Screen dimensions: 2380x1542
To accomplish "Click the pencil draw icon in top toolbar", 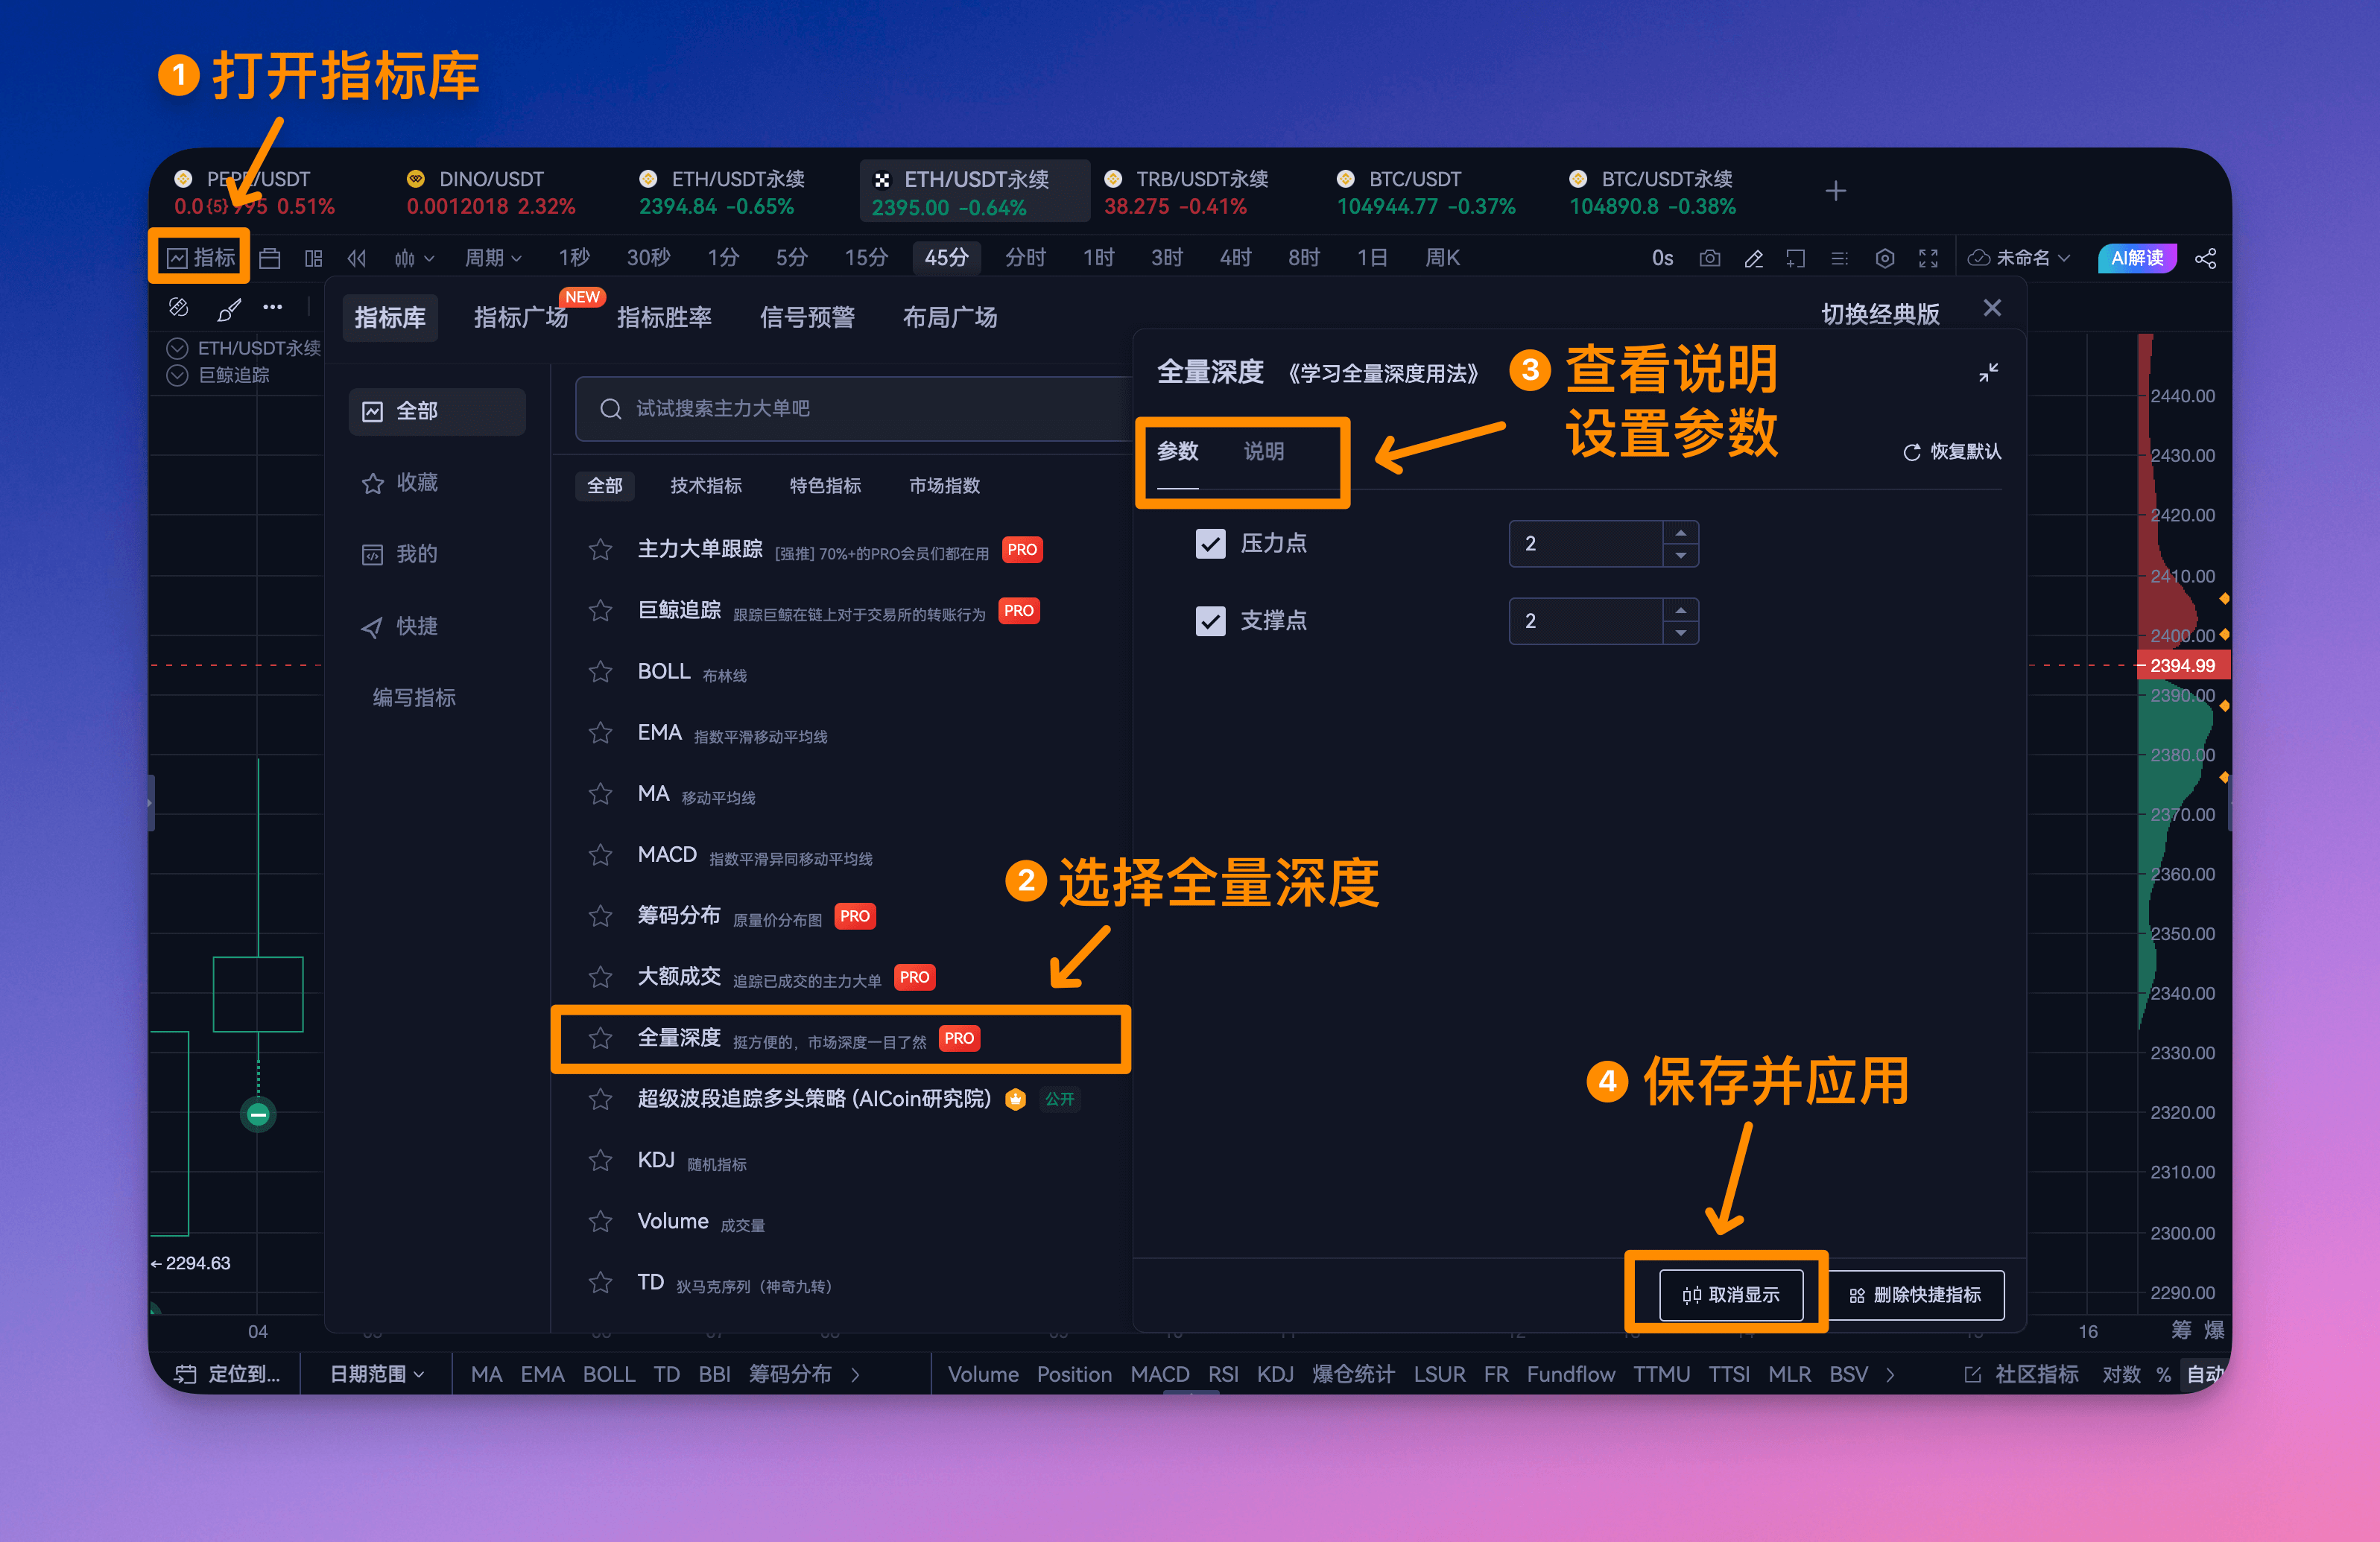I will 1753,258.
